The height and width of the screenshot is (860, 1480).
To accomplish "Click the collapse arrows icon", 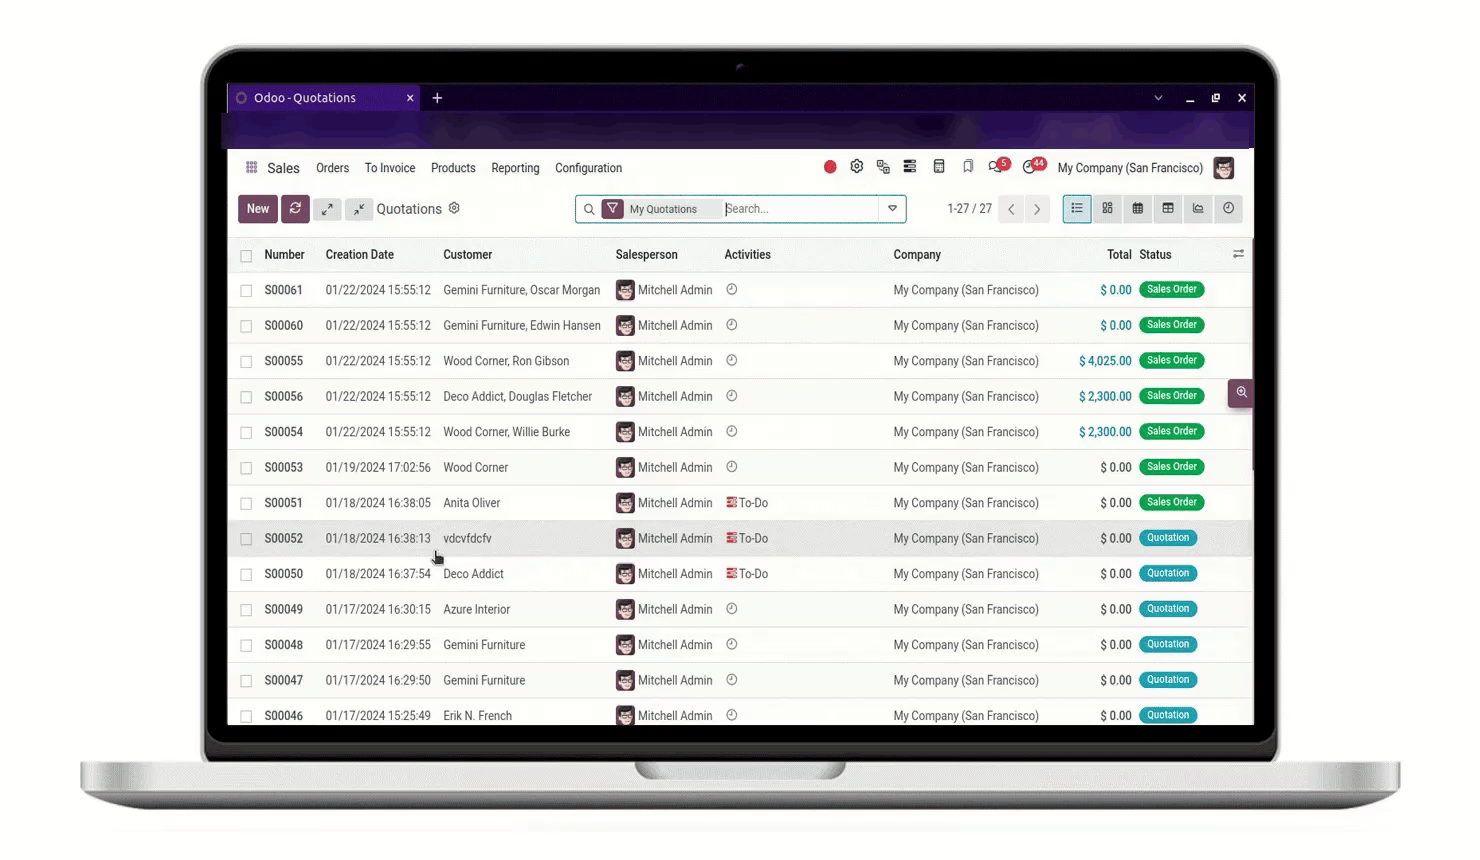I will click(x=358, y=209).
